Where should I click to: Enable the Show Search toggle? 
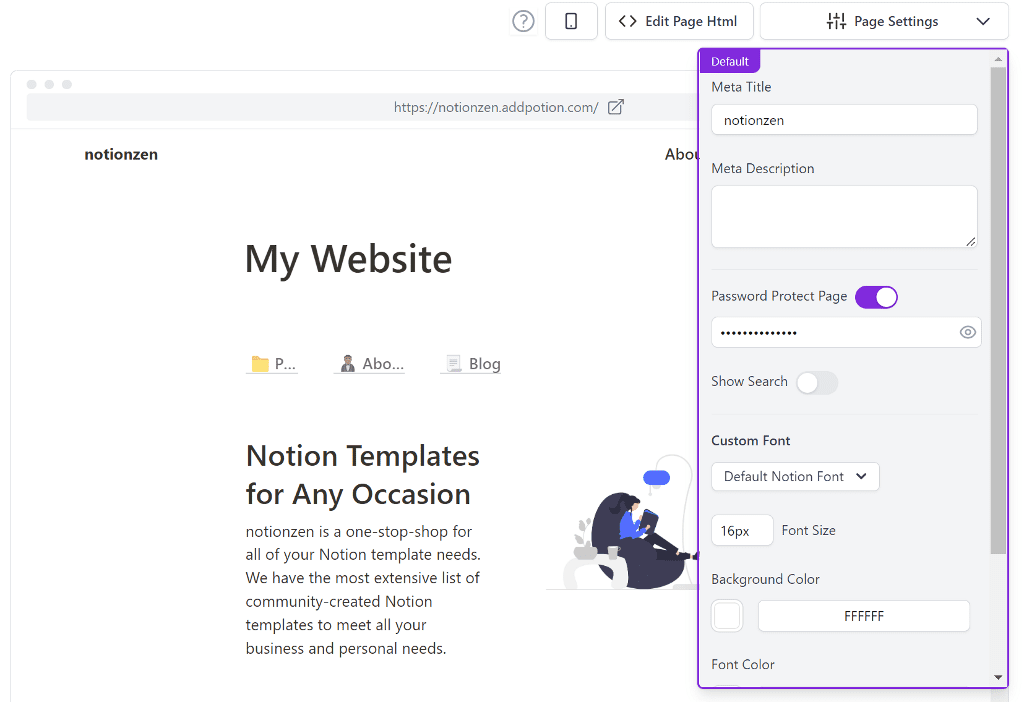(817, 382)
